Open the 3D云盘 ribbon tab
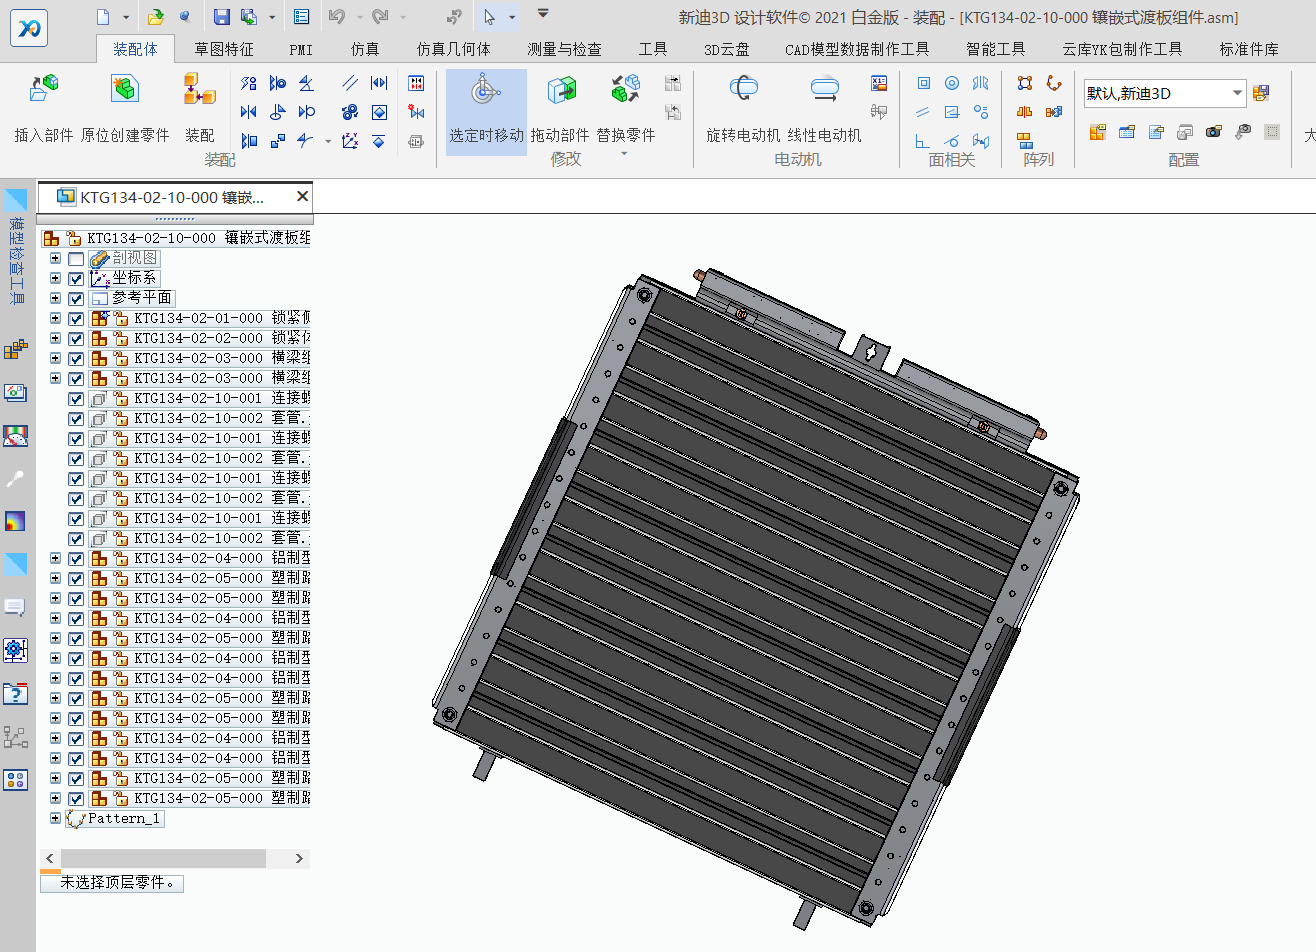1316x952 pixels. (x=726, y=49)
